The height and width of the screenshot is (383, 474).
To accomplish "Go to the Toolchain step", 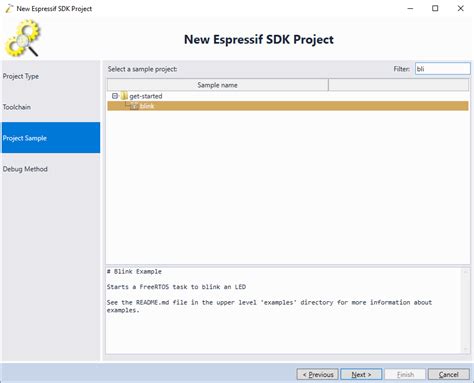I will tap(51, 107).
